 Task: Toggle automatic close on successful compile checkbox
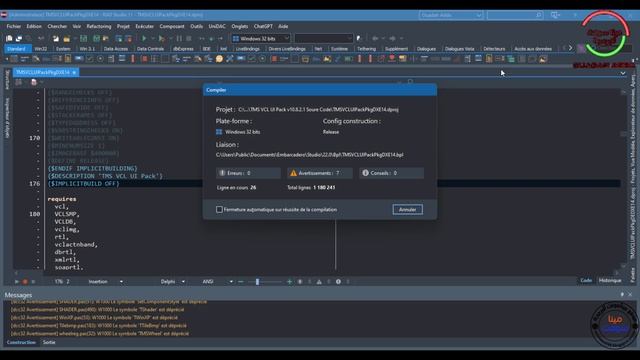(219, 209)
